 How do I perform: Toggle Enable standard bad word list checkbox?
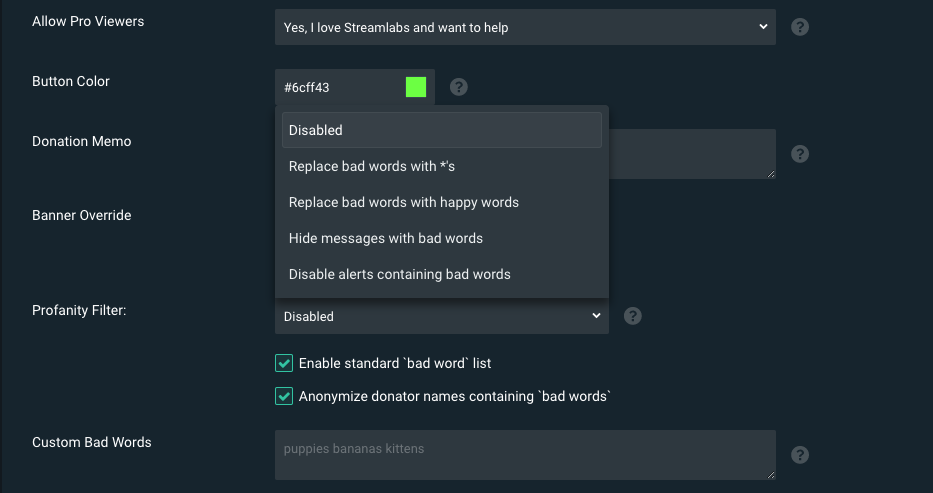(x=284, y=363)
